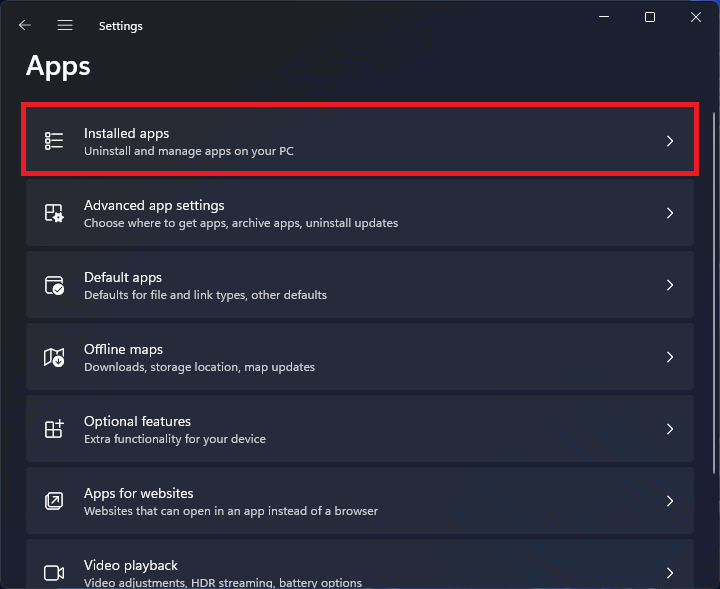Image resolution: width=720 pixels, height=589 pixels.
Task: Click the Apps for websites icon
Action: pyautogui.click(x=54, y=501)
